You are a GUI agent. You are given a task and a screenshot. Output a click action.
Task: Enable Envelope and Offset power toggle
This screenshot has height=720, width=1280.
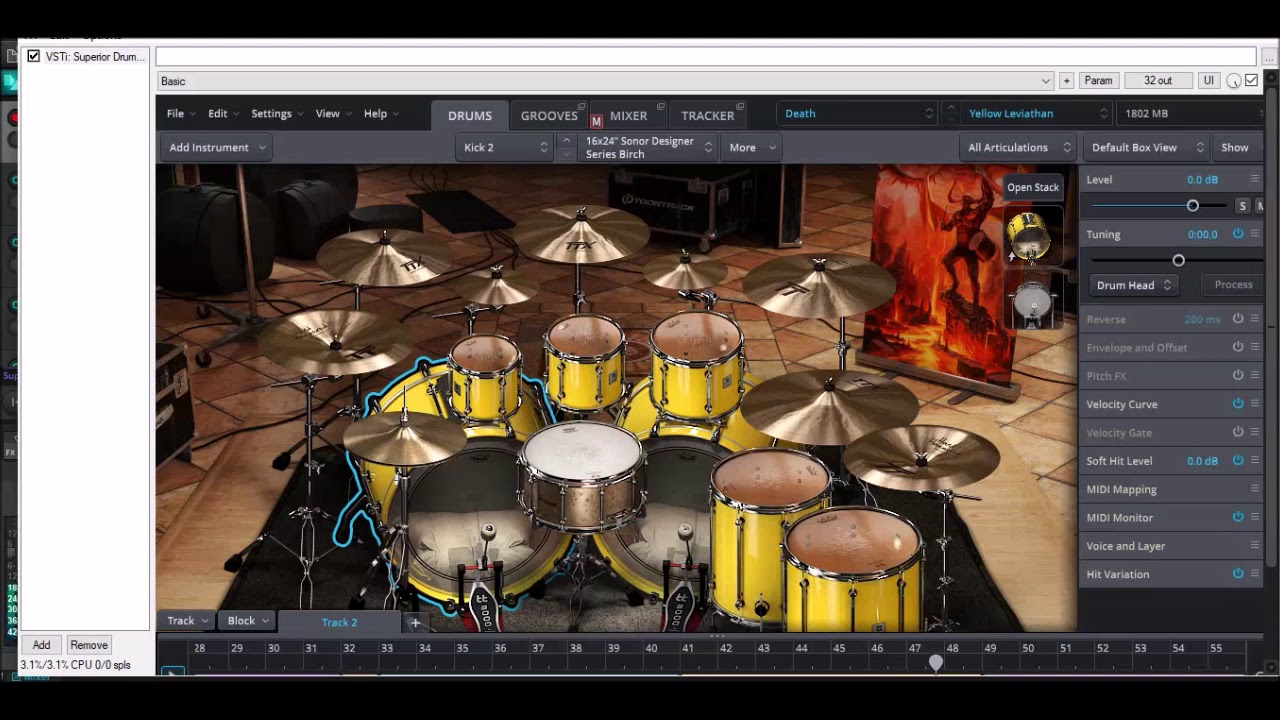[x=1238, y=347]
